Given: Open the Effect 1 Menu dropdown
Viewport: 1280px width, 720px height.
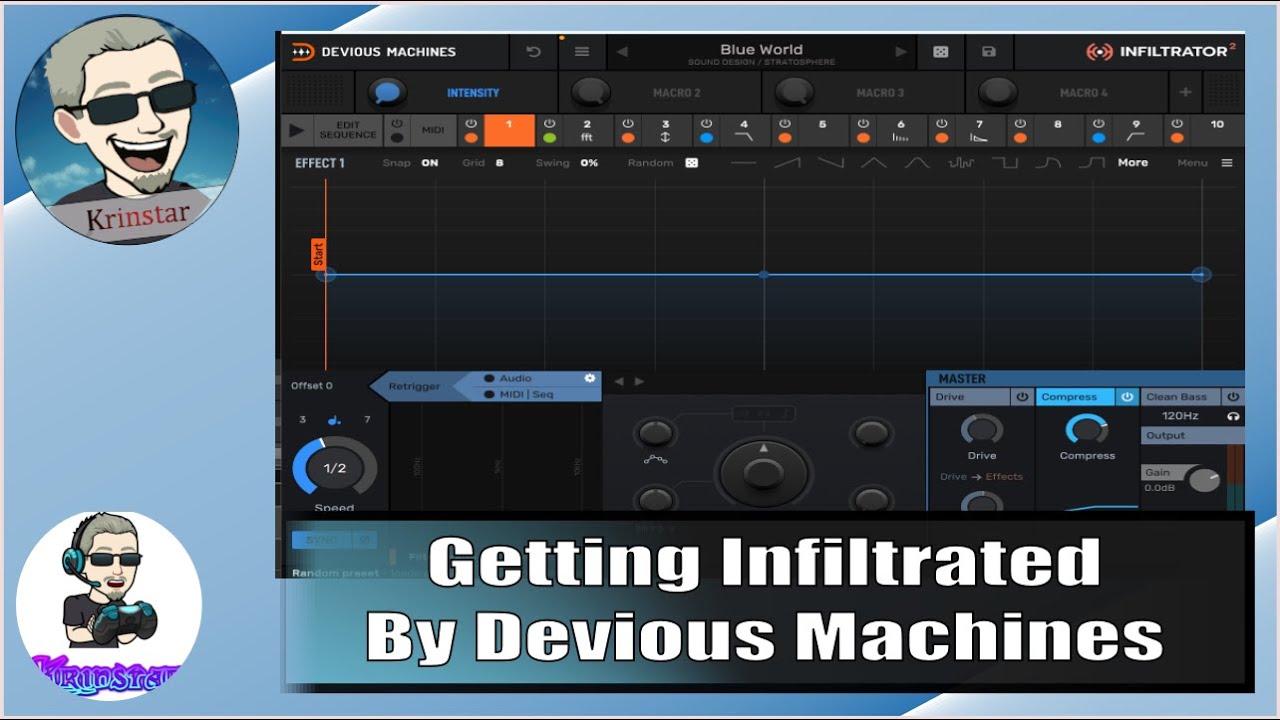Looking at the screenshot, I should [1204, 163].
